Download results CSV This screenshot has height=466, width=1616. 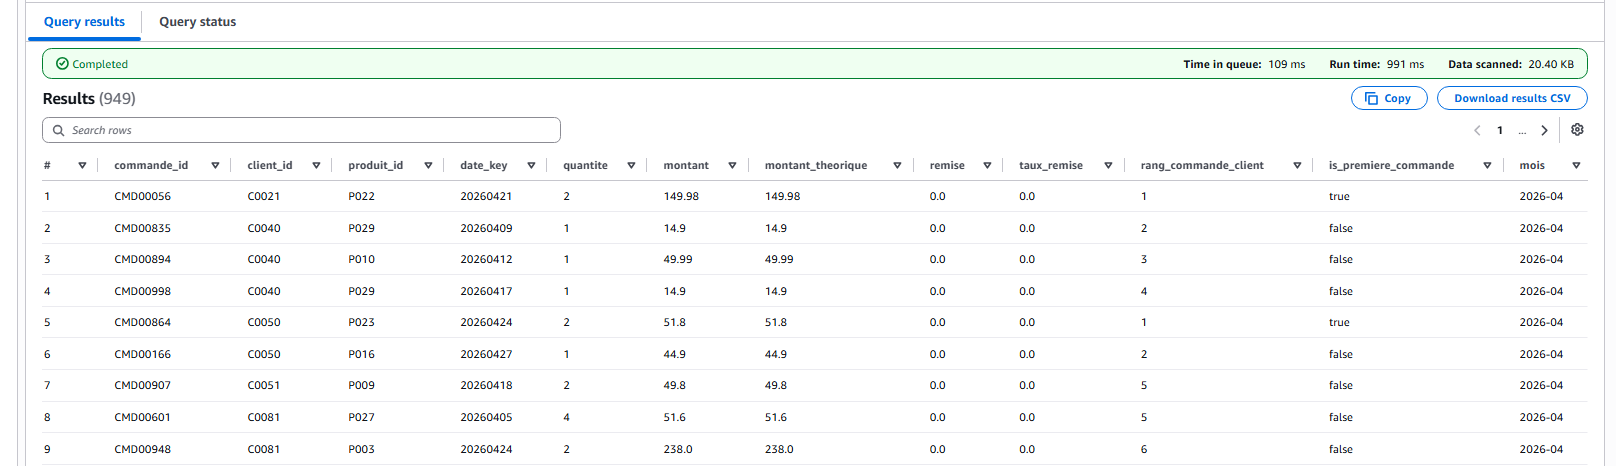[x=1512, y=98]
